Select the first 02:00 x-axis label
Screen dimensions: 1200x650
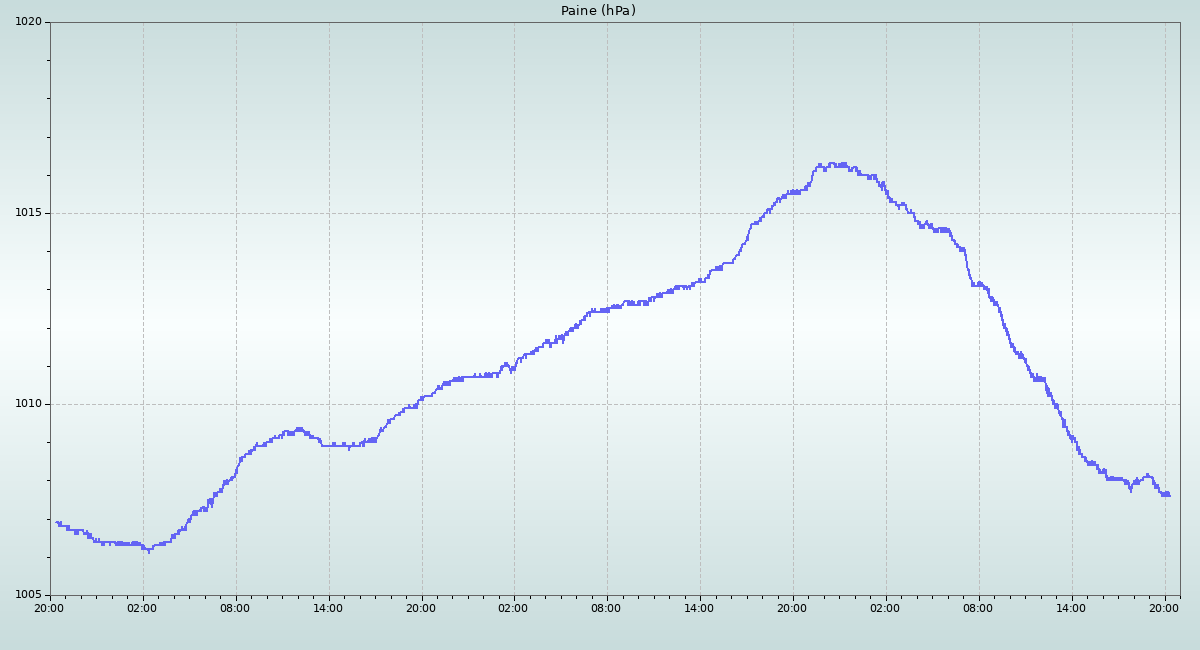(x=142, y=607)
